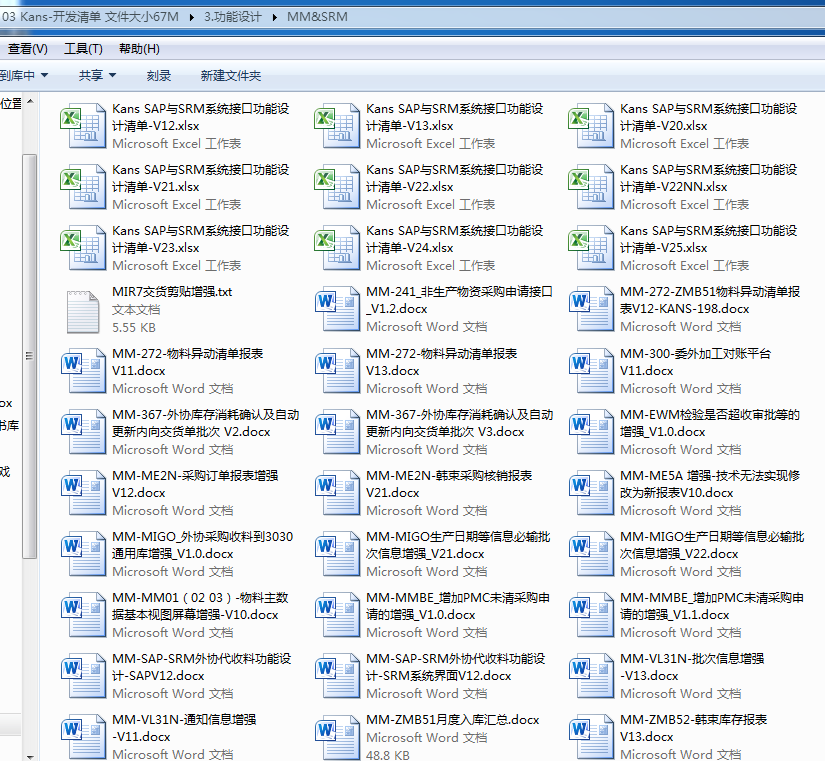Select file name MM-VL31N-批次信息增强 -V13.docx

(692, 667)
